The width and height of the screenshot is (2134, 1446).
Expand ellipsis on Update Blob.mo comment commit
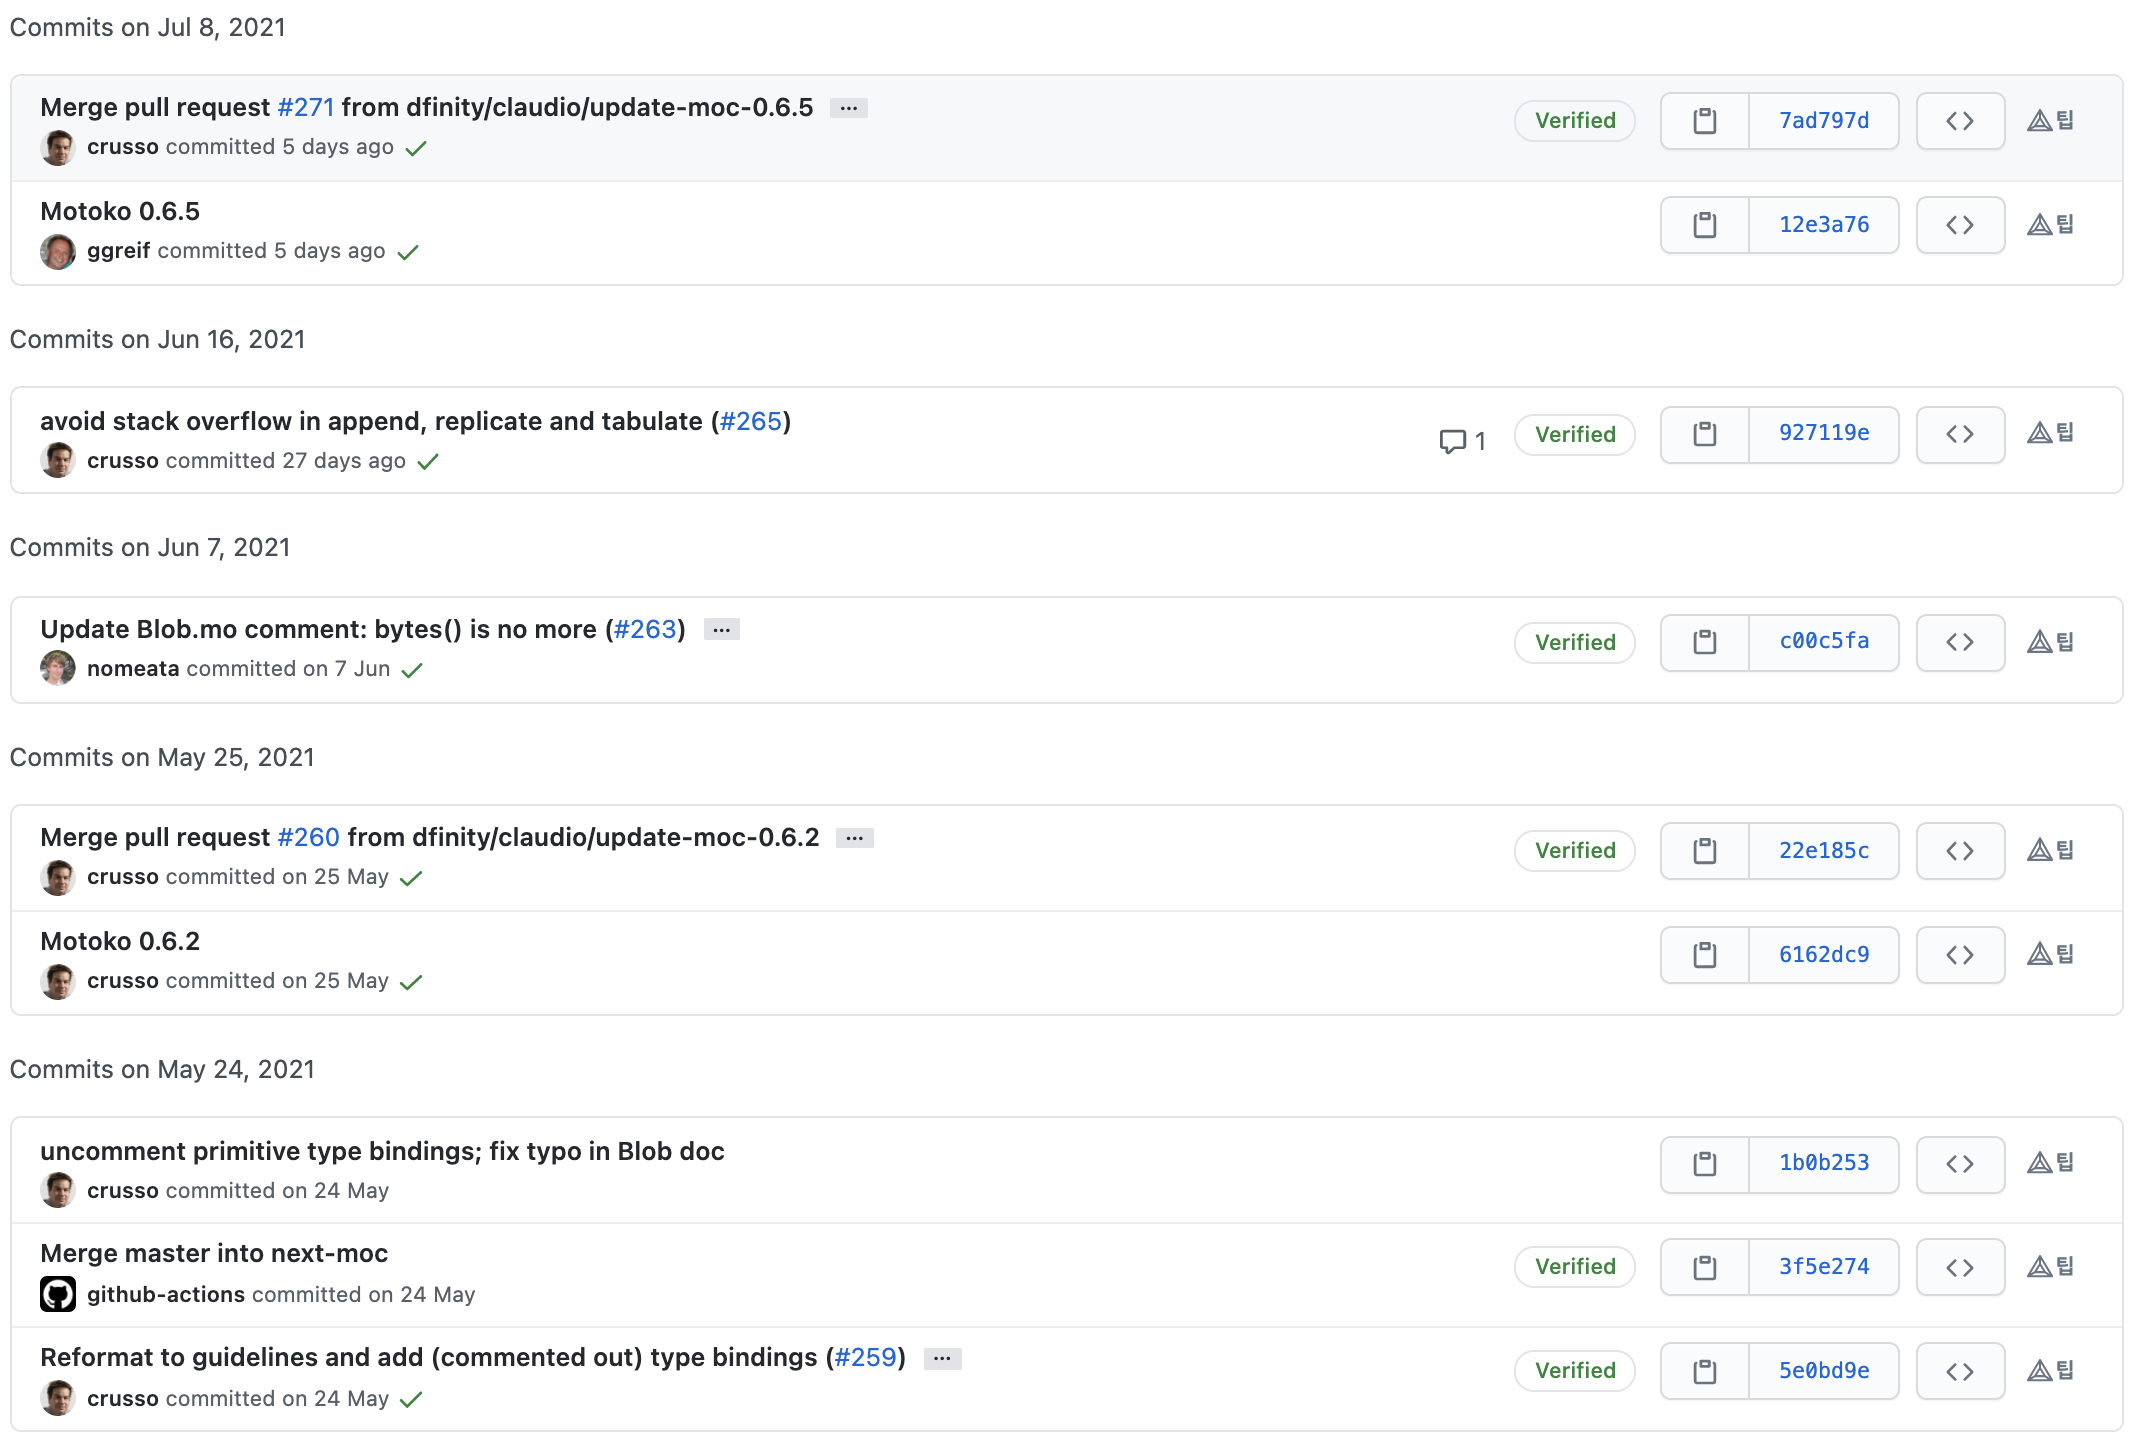click(x=721, y=630)
